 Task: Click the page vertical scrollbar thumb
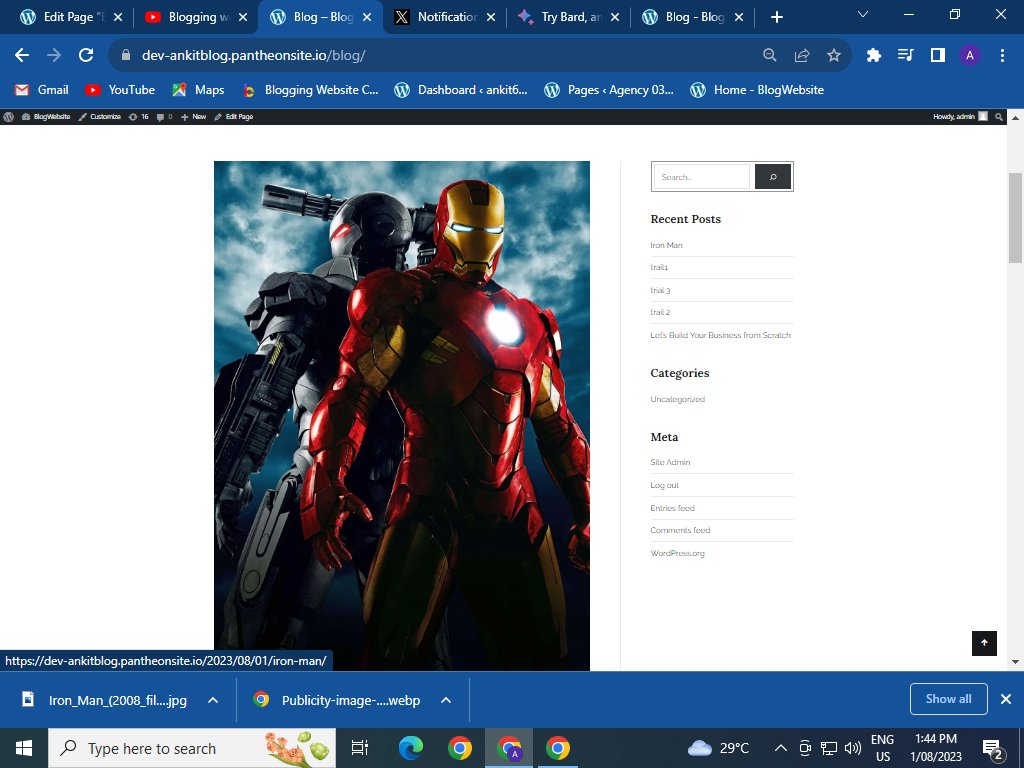(x=1015, y=217)
